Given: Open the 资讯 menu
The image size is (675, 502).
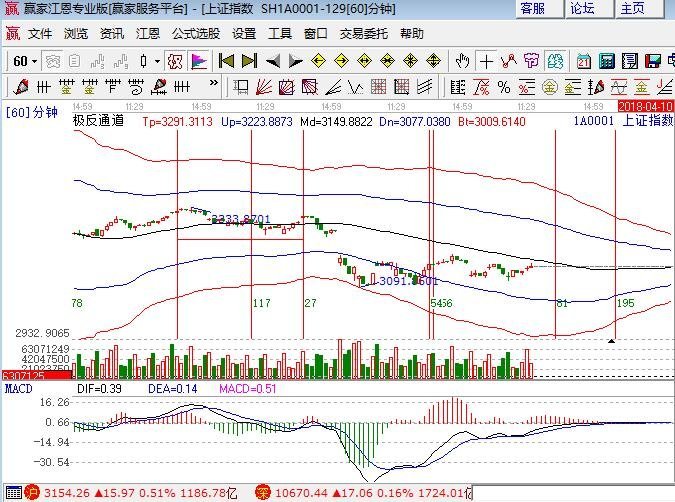Looking at the screenshot, I should [112, 34].
